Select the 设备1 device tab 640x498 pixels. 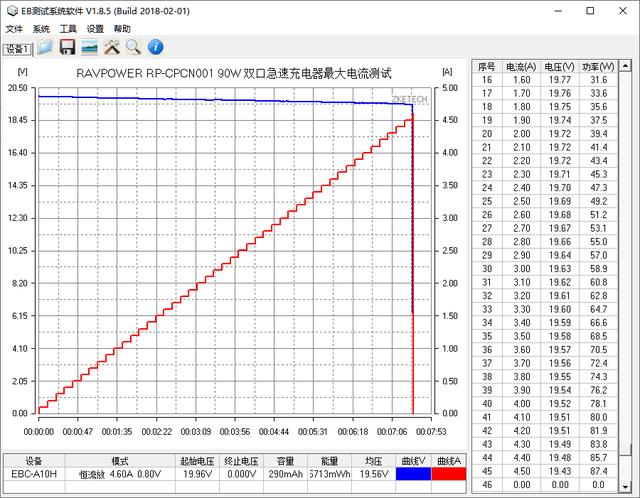coord(18,48)
